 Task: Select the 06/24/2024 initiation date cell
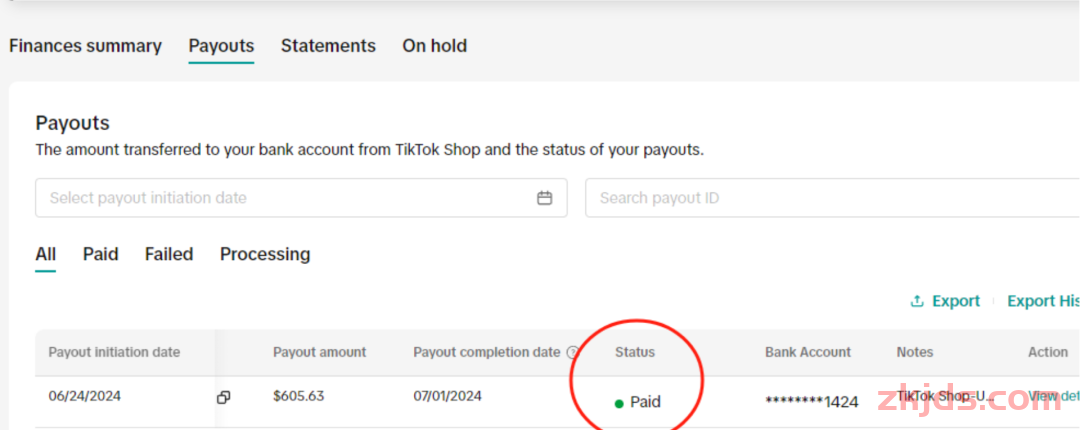[x=85, y=396]
